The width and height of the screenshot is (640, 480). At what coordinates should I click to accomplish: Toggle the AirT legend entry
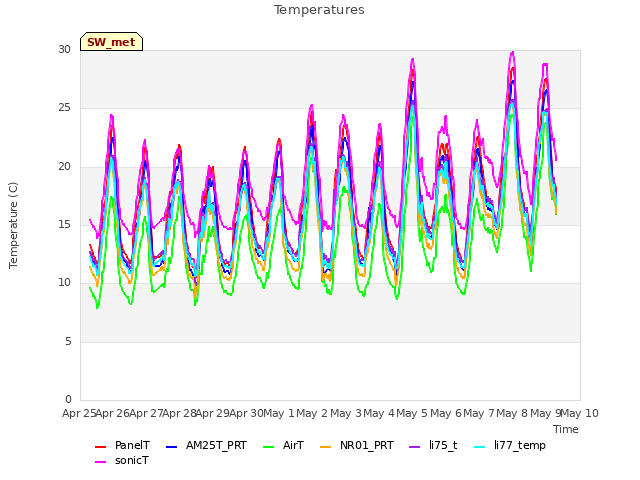[x=284, y=445]
